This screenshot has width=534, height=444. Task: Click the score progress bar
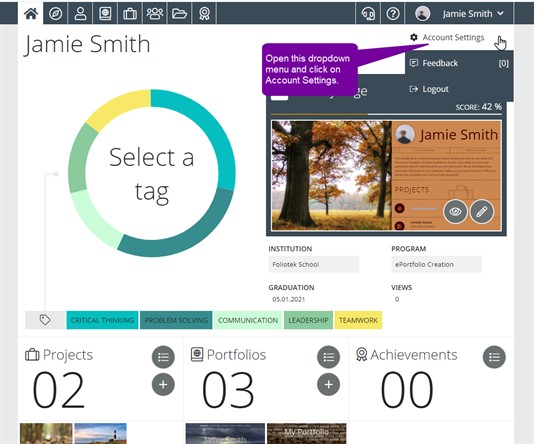click(x=387, y=114)
